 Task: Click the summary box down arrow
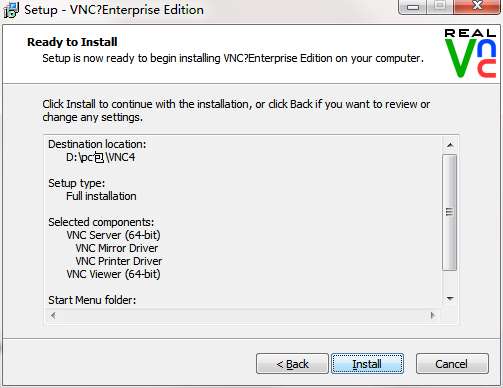pyautogui.click(x=450, y=299)
